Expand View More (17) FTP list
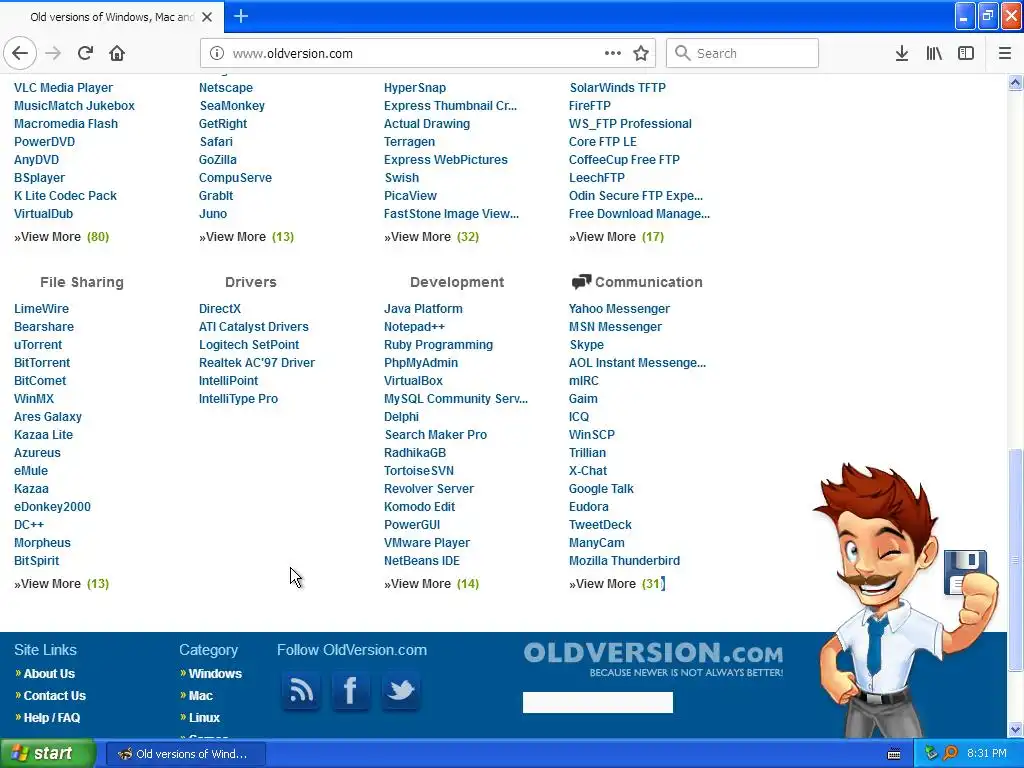Viewport: 1024px width, 768px height. 616,236
